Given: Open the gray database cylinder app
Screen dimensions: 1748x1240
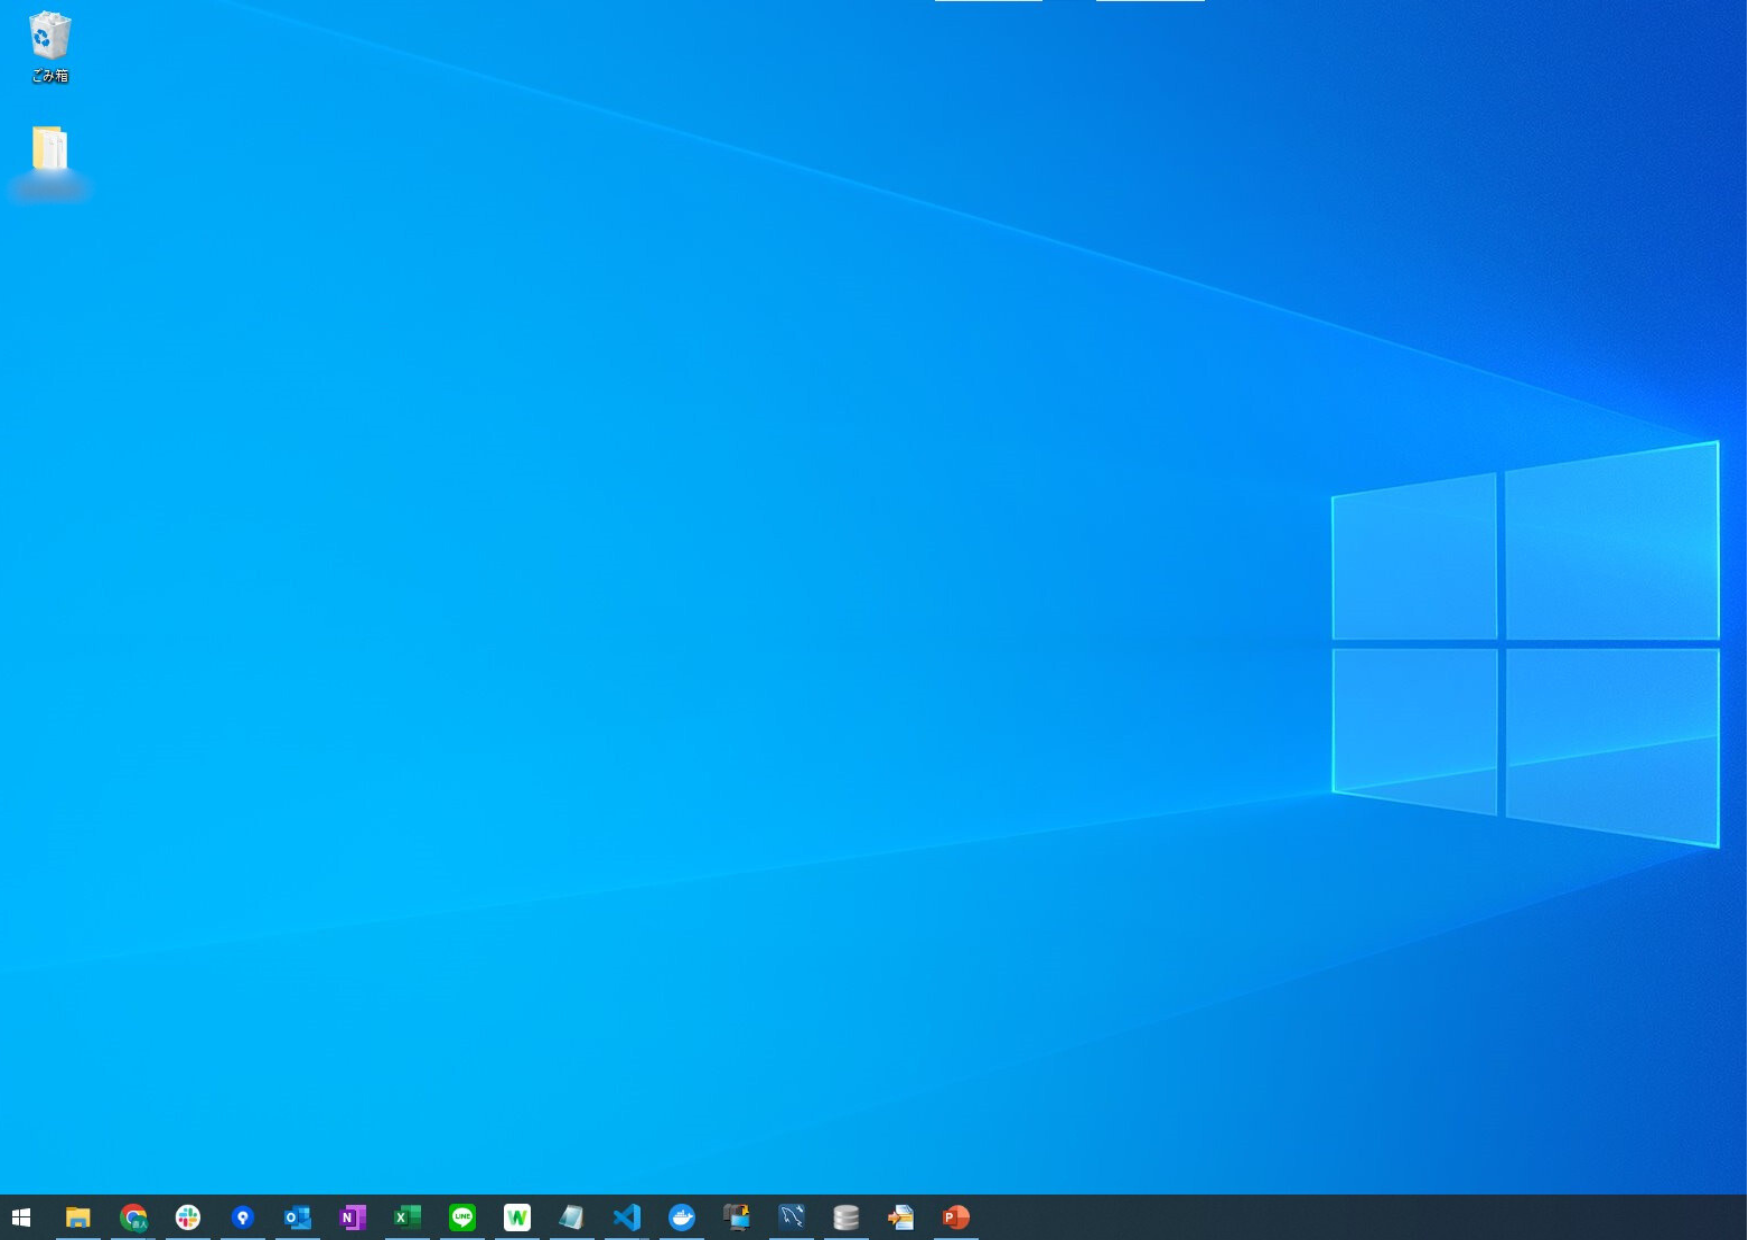Looking at the screenshot, I should 846,1217.
